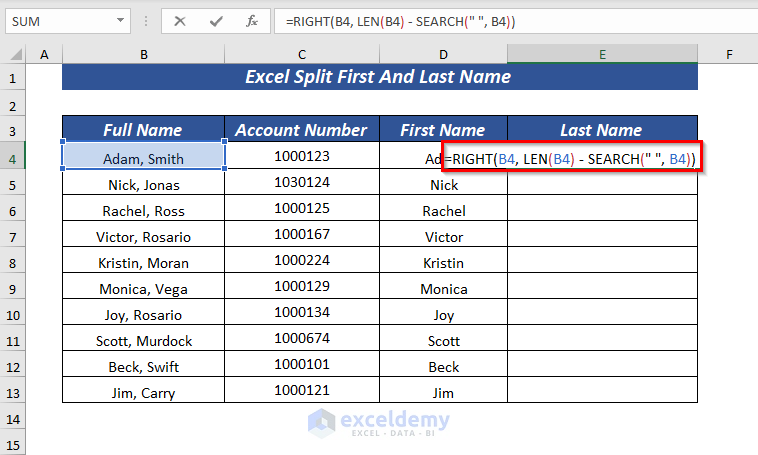Click the Full Name header cell
The width and height of the screenshot is (758, 455).
tap(144, 130)
